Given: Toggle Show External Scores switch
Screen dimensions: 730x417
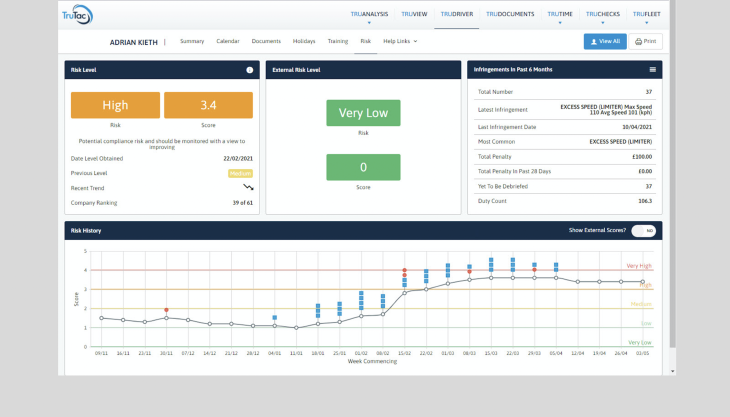Looking at the screenshot, I should [643, 230].
